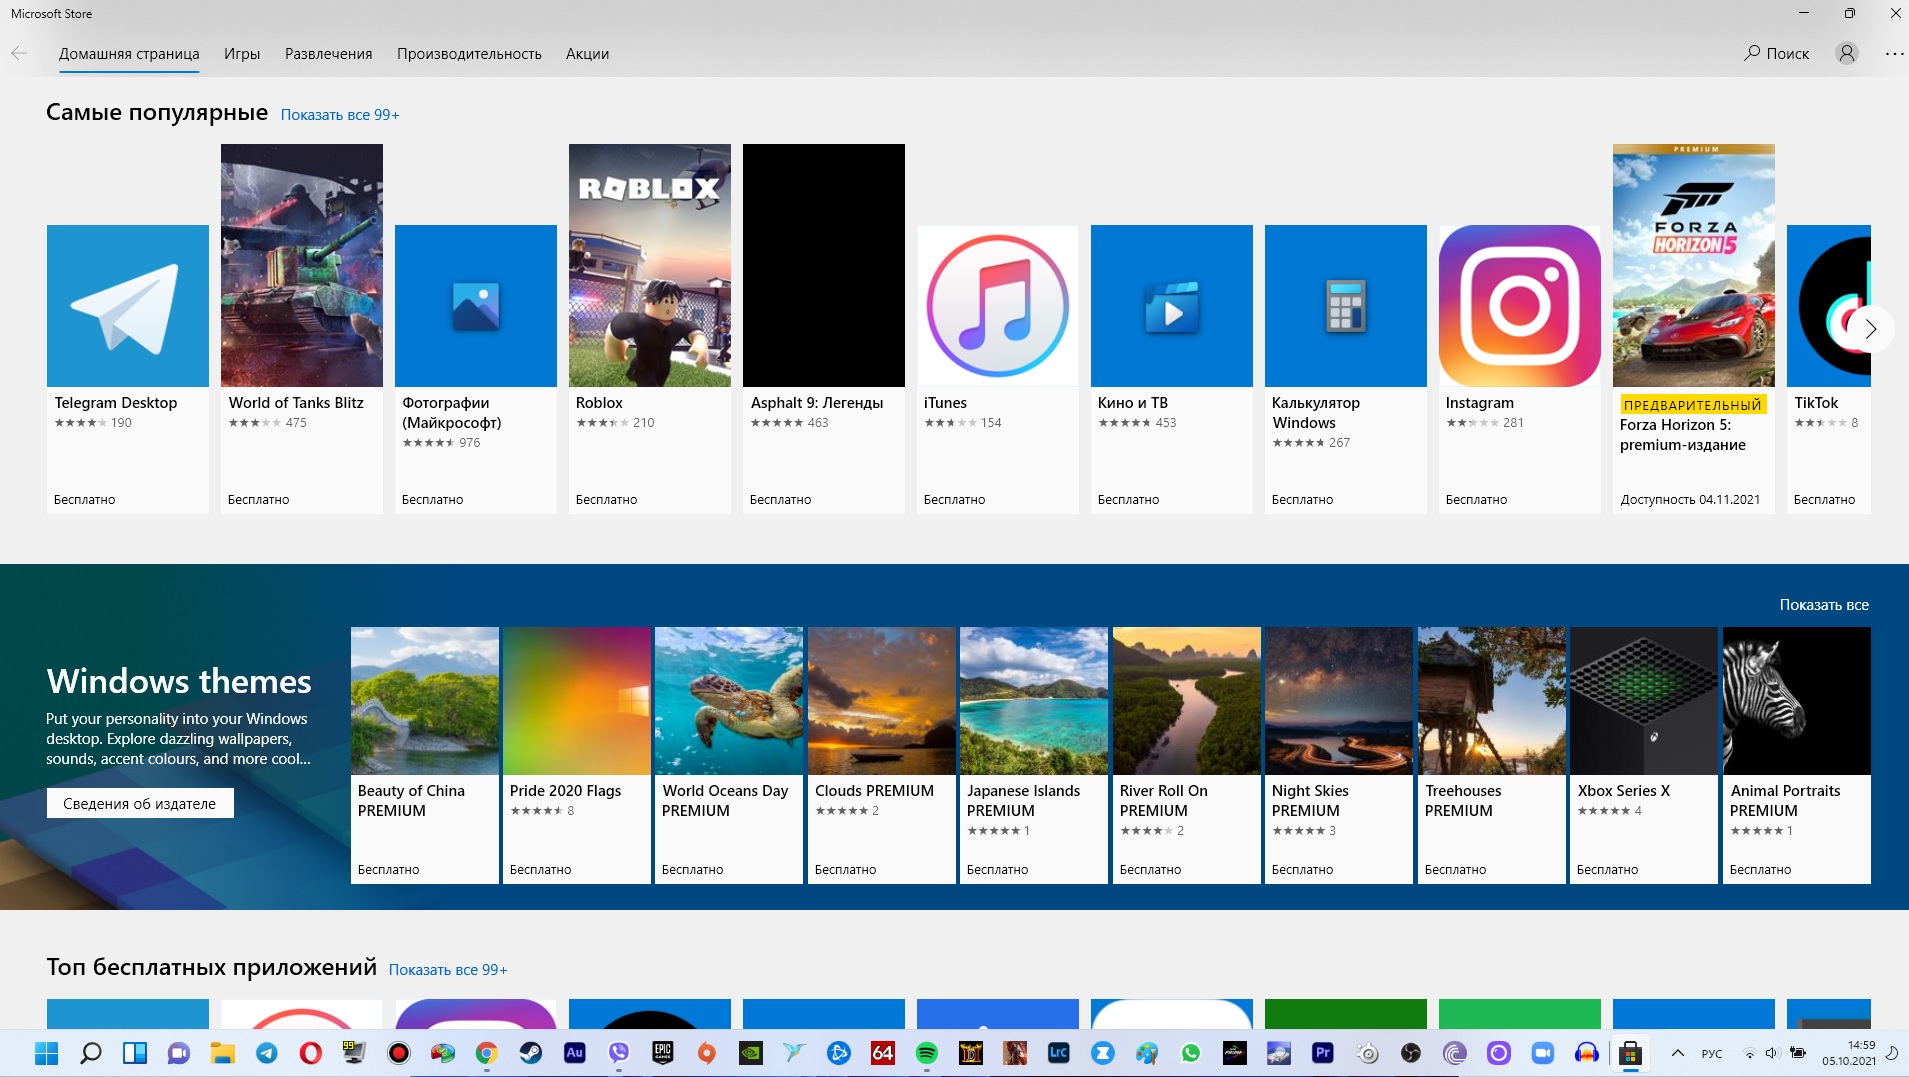Image resolution: width=1909 pixels, height=1077 pixels.
Task: Show all most popular apps link
Action: pos(340,115)
